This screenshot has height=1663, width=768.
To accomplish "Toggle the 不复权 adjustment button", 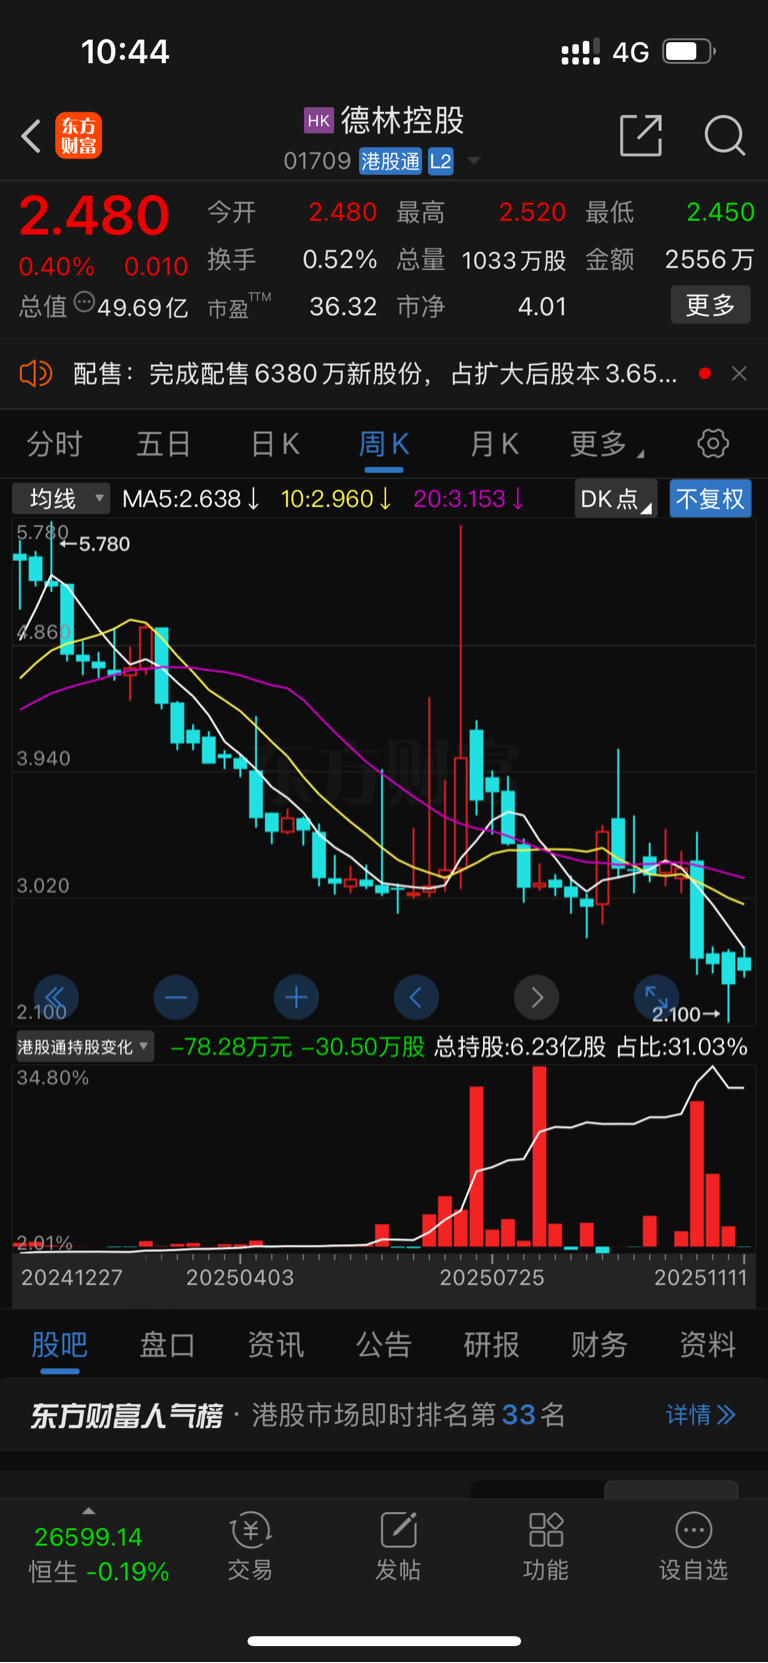I will [710, 498].
